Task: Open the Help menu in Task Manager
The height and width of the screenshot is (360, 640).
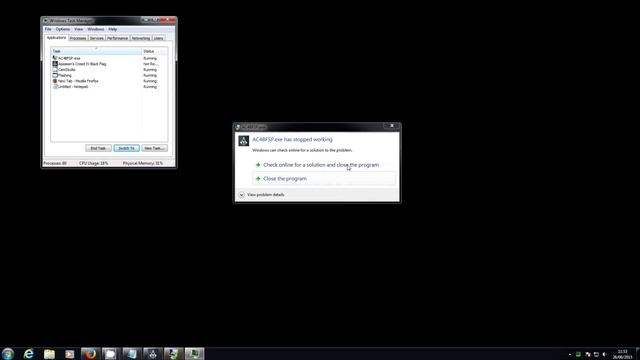Action: point(113,29)
